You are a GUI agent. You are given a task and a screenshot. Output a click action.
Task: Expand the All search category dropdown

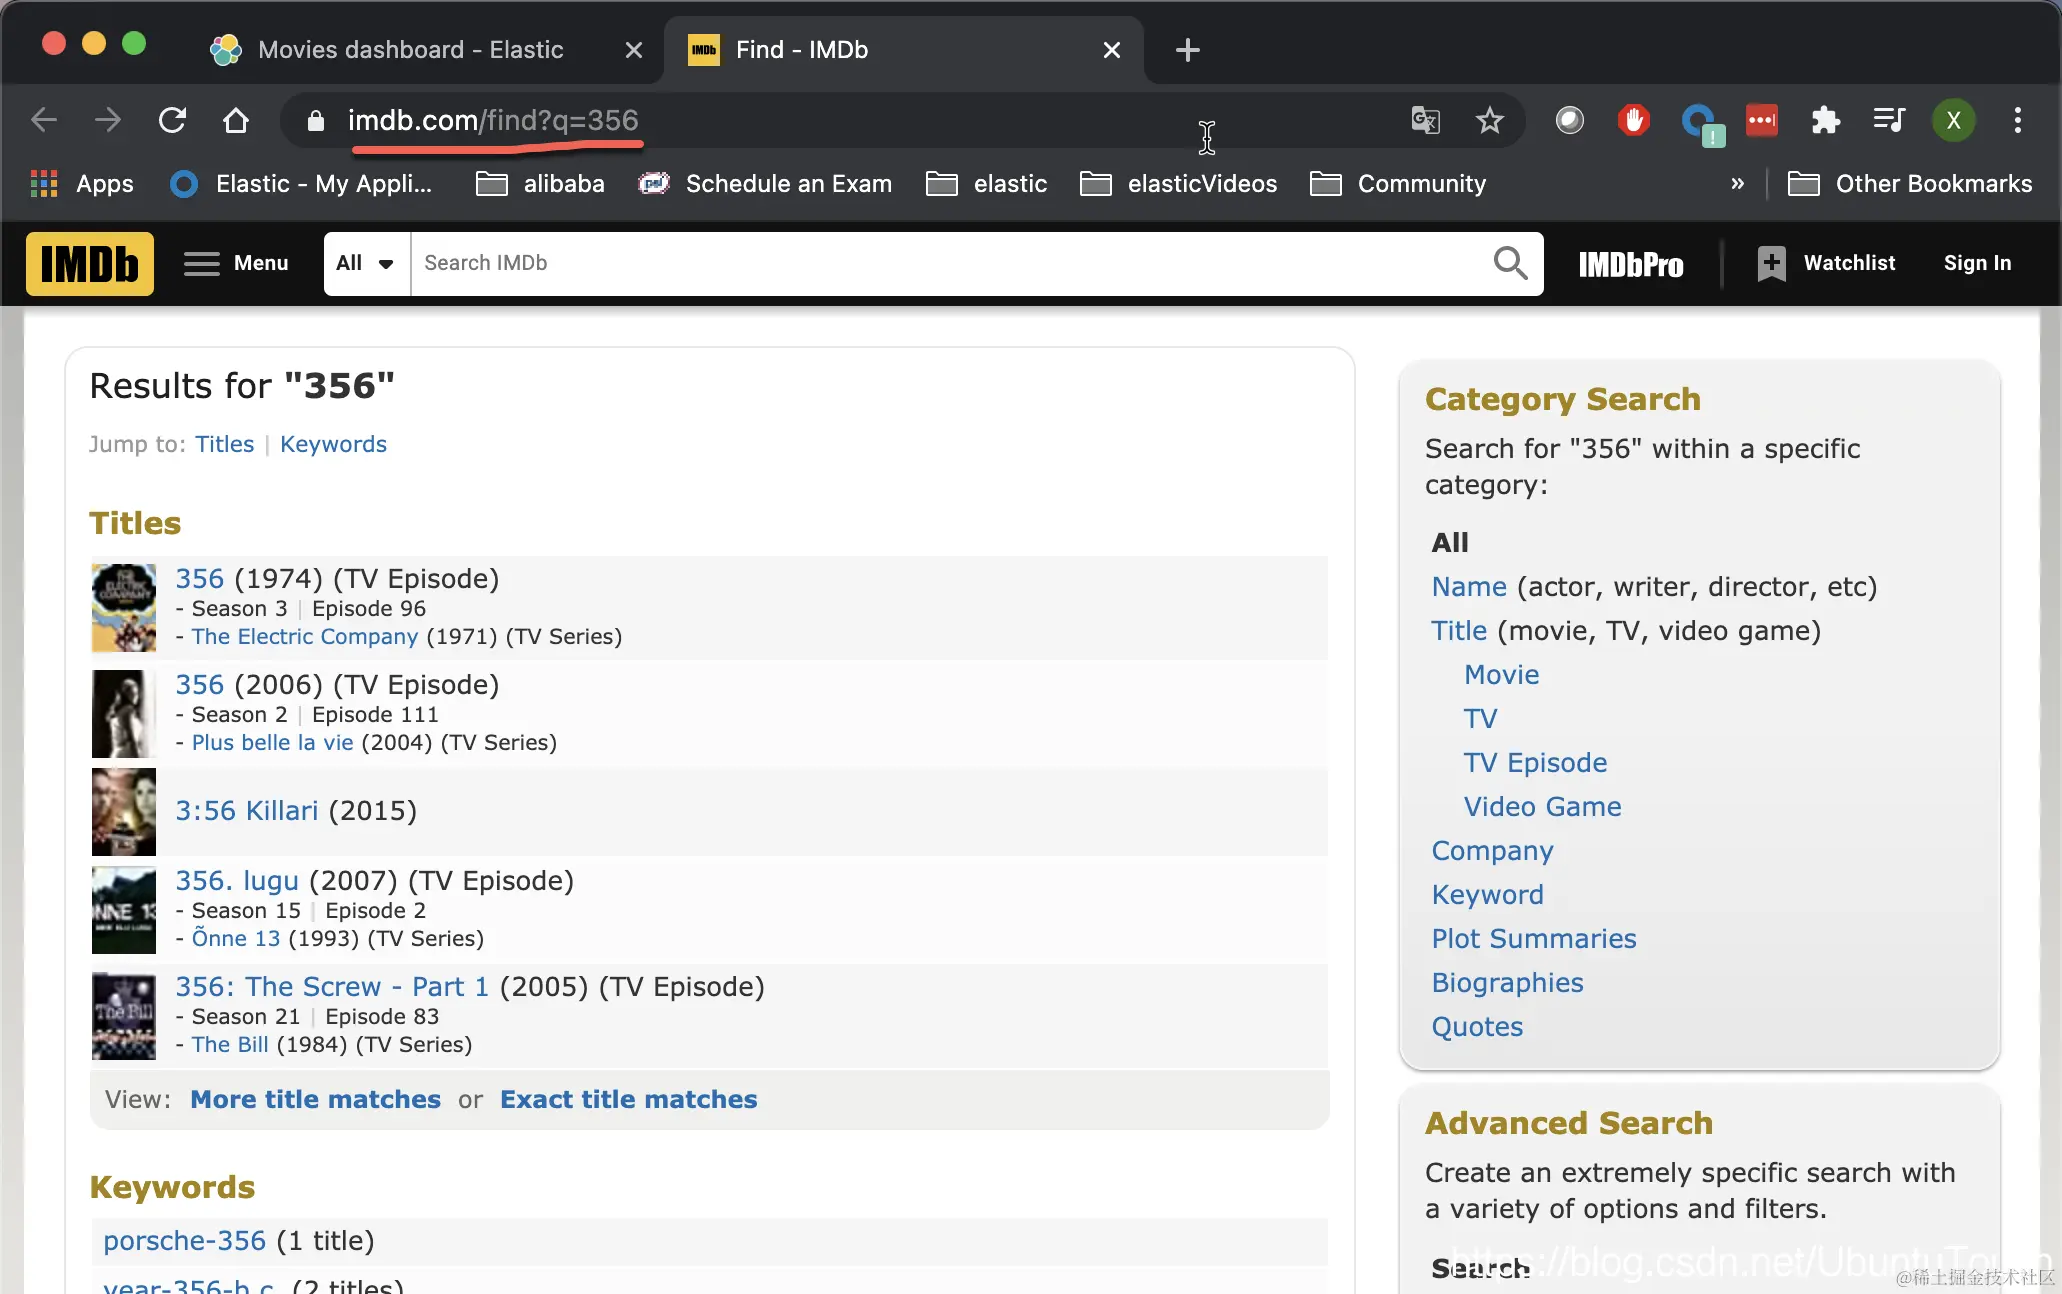point(366,264)
